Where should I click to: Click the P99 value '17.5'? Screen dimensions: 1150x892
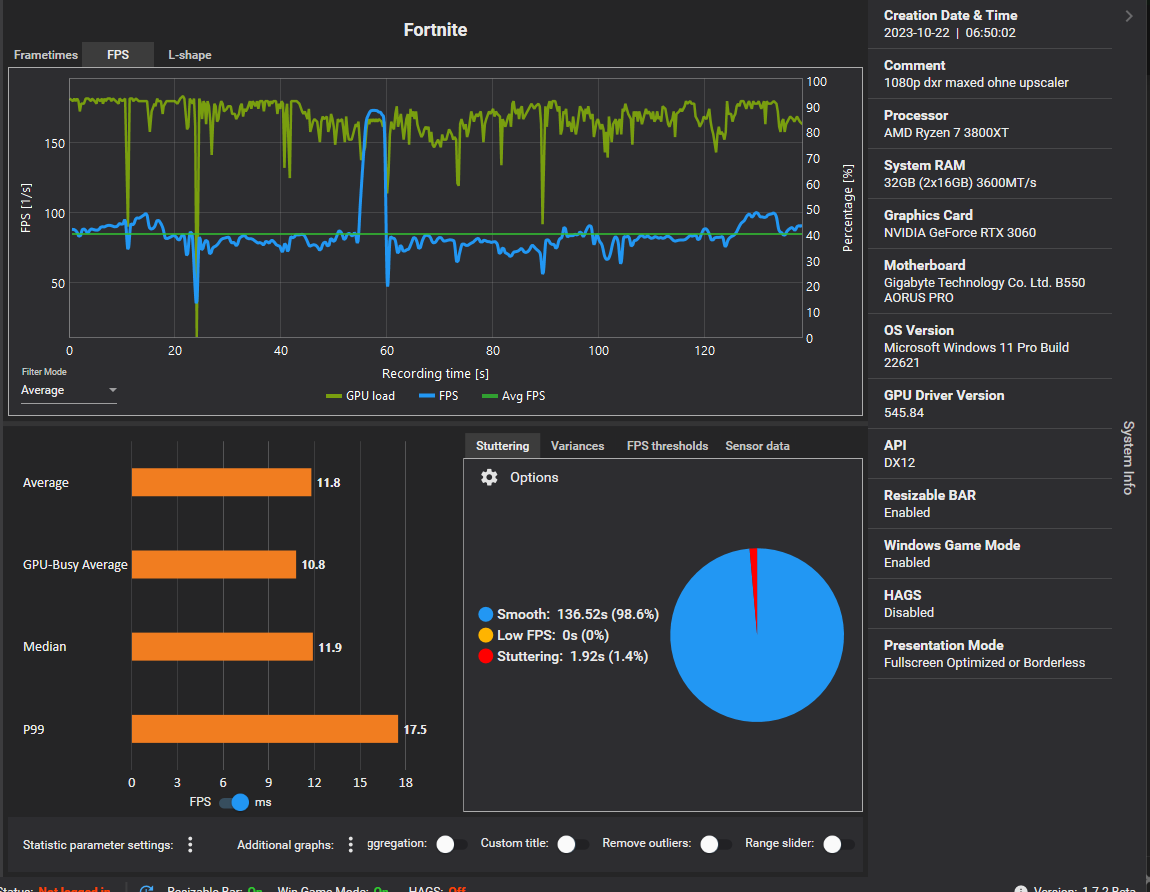(414, 729)
